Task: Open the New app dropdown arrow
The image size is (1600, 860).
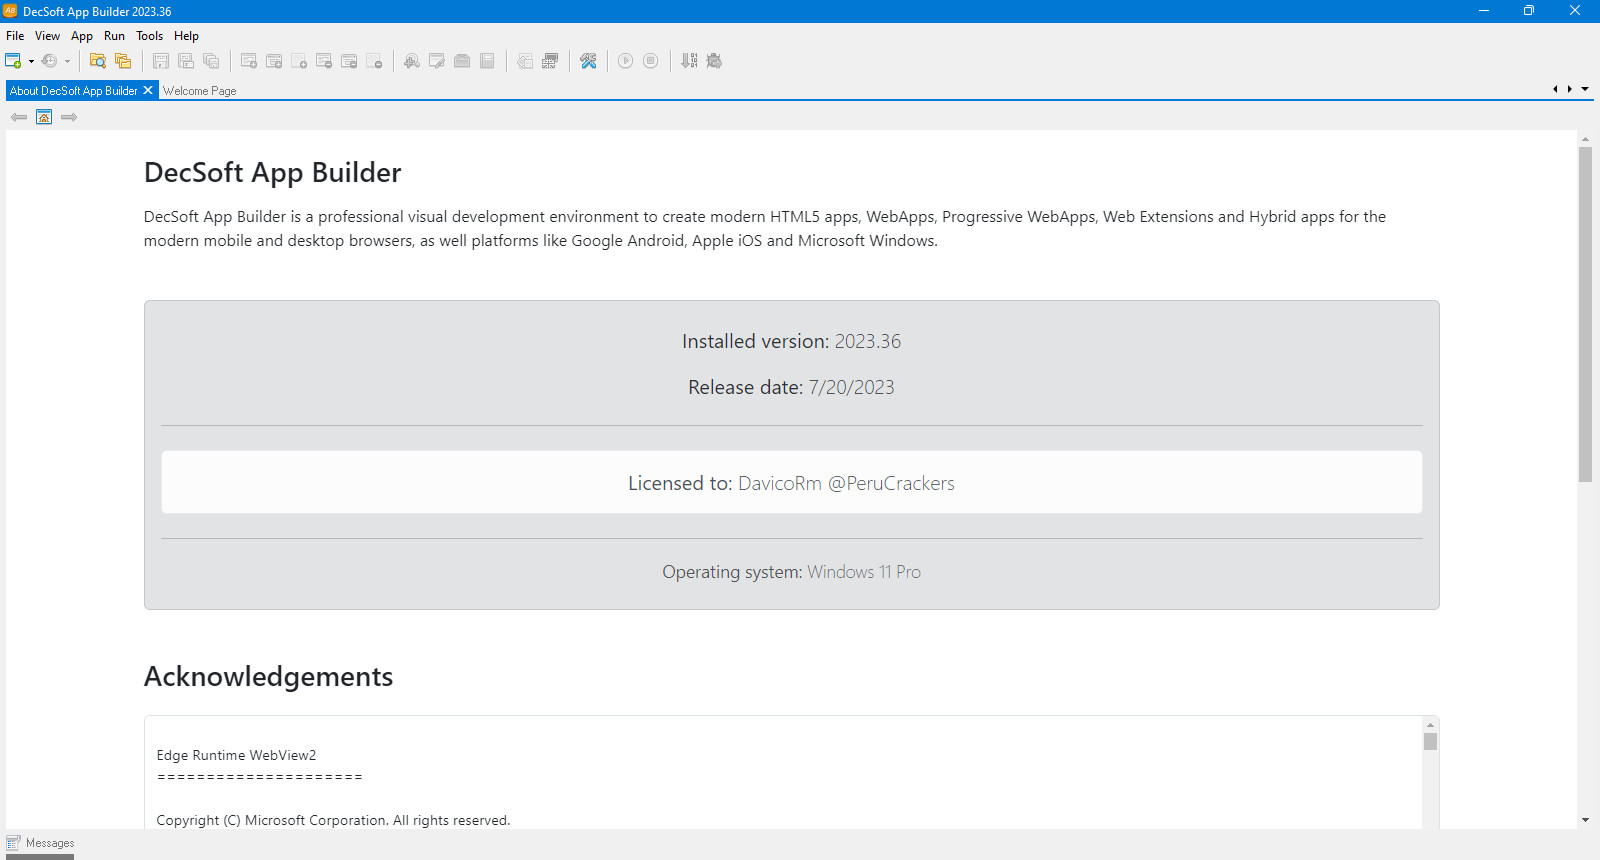Action: pos(31,61)
